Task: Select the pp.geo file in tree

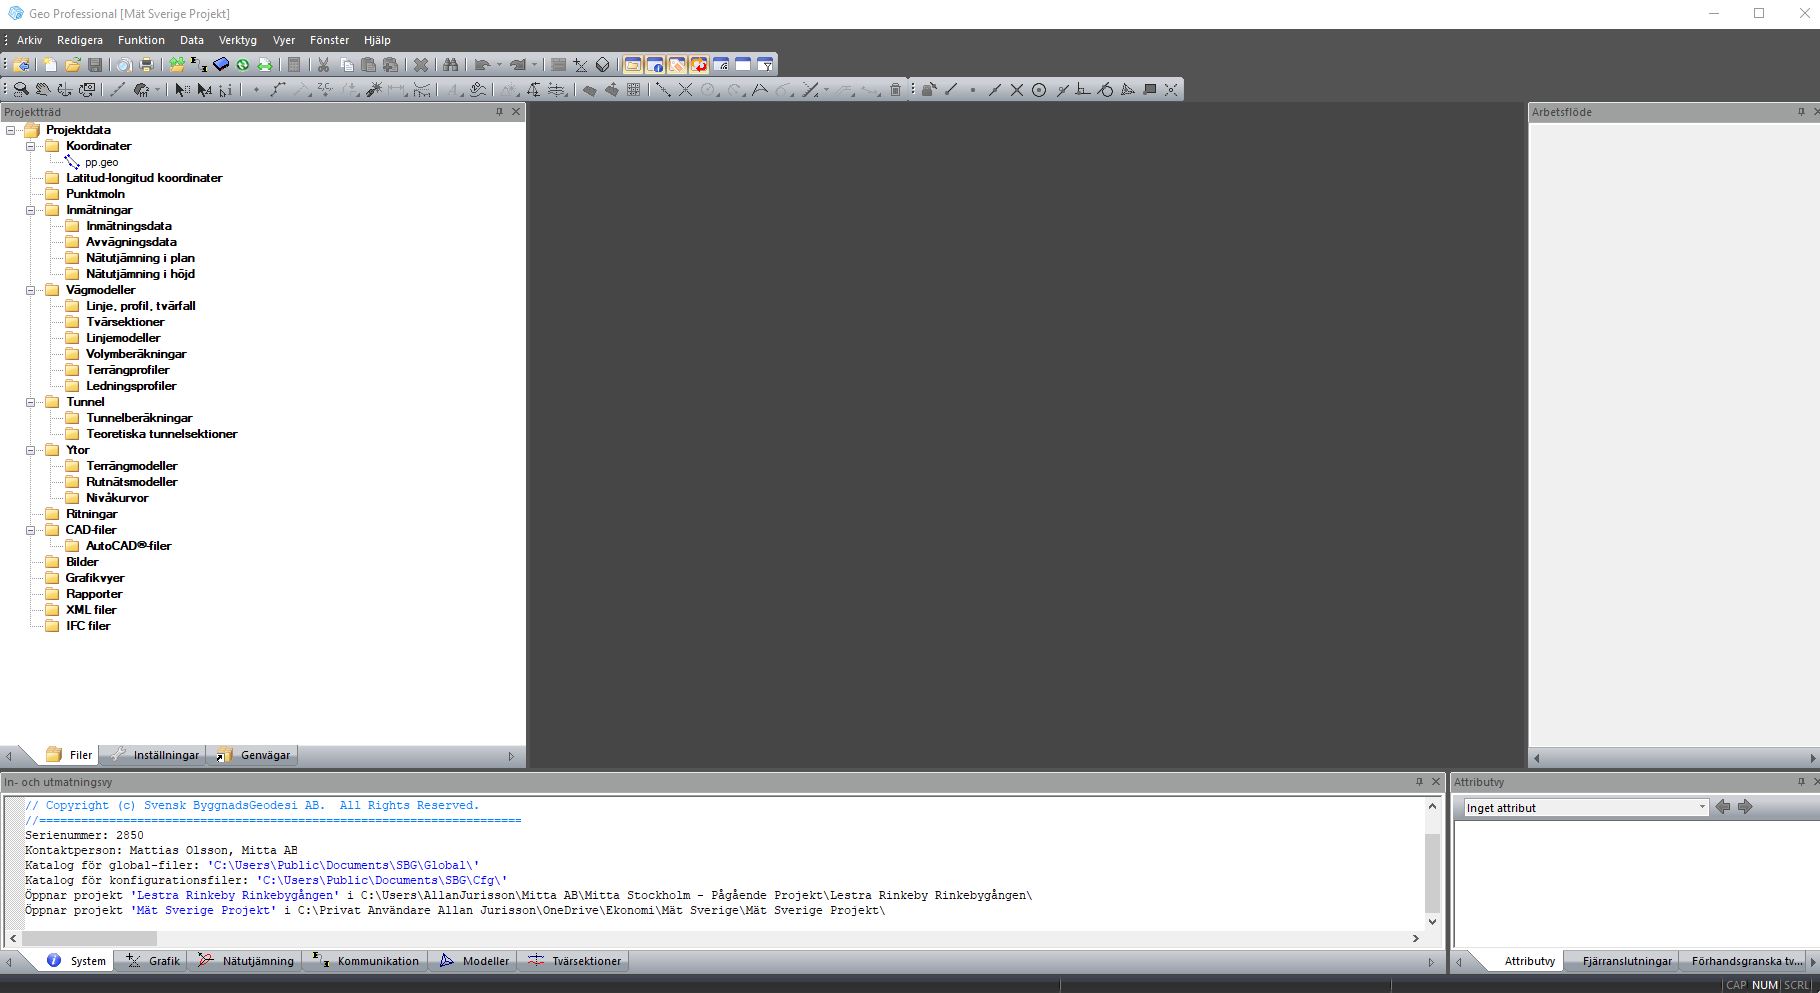Action: [x=101, y=162]
